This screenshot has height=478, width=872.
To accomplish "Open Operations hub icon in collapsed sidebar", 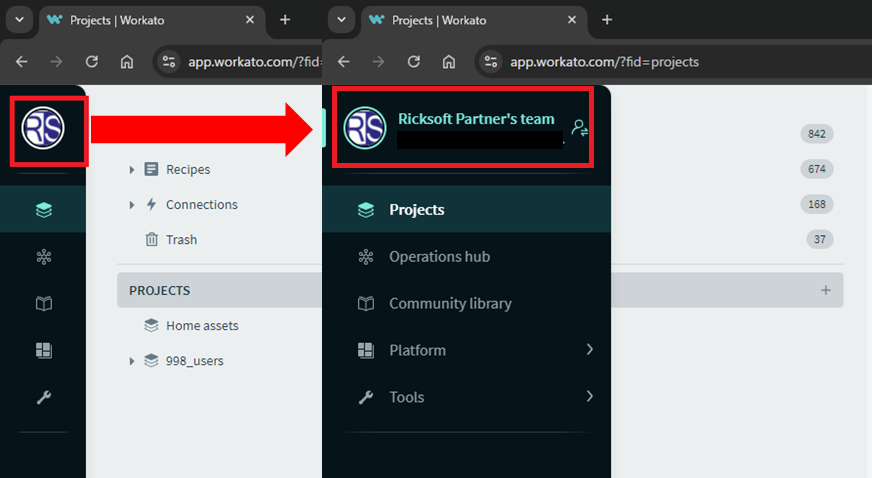I will pos(43,257).
